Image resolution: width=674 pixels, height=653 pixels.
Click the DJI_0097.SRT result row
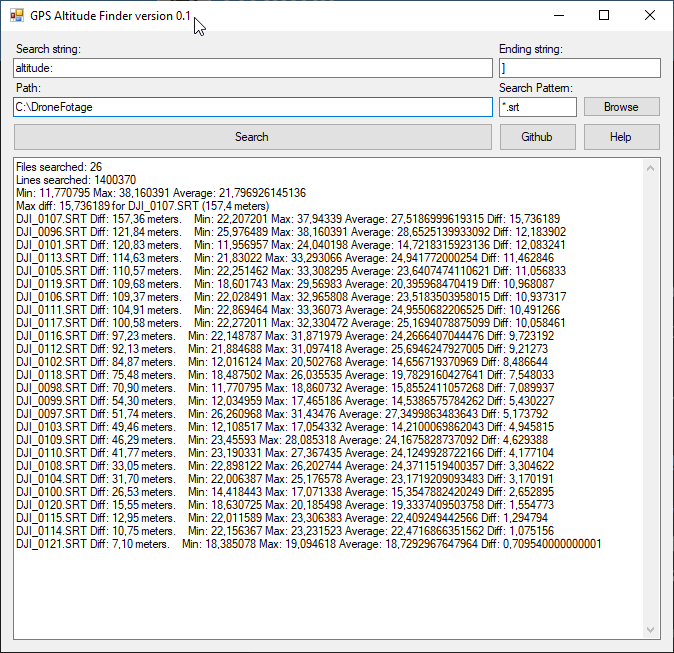[282, 414]
